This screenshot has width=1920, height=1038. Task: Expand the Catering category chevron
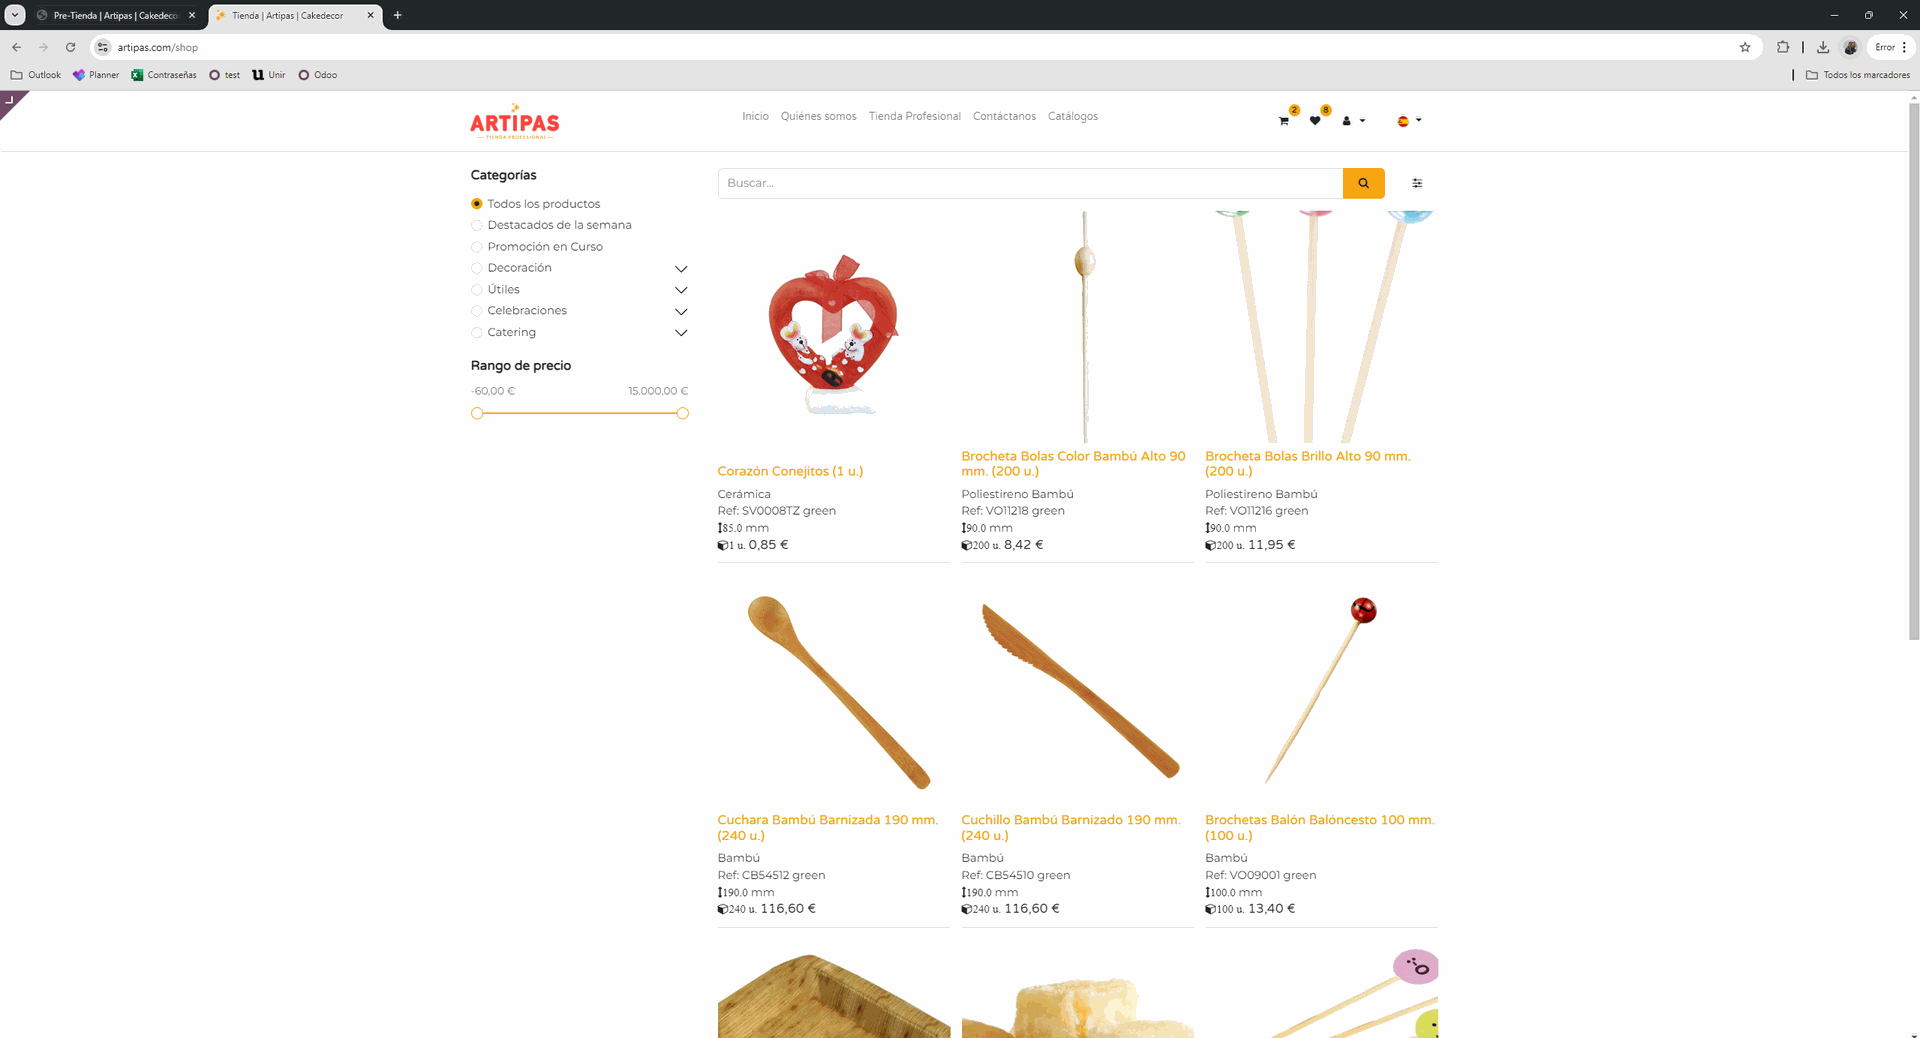(681, 333)
